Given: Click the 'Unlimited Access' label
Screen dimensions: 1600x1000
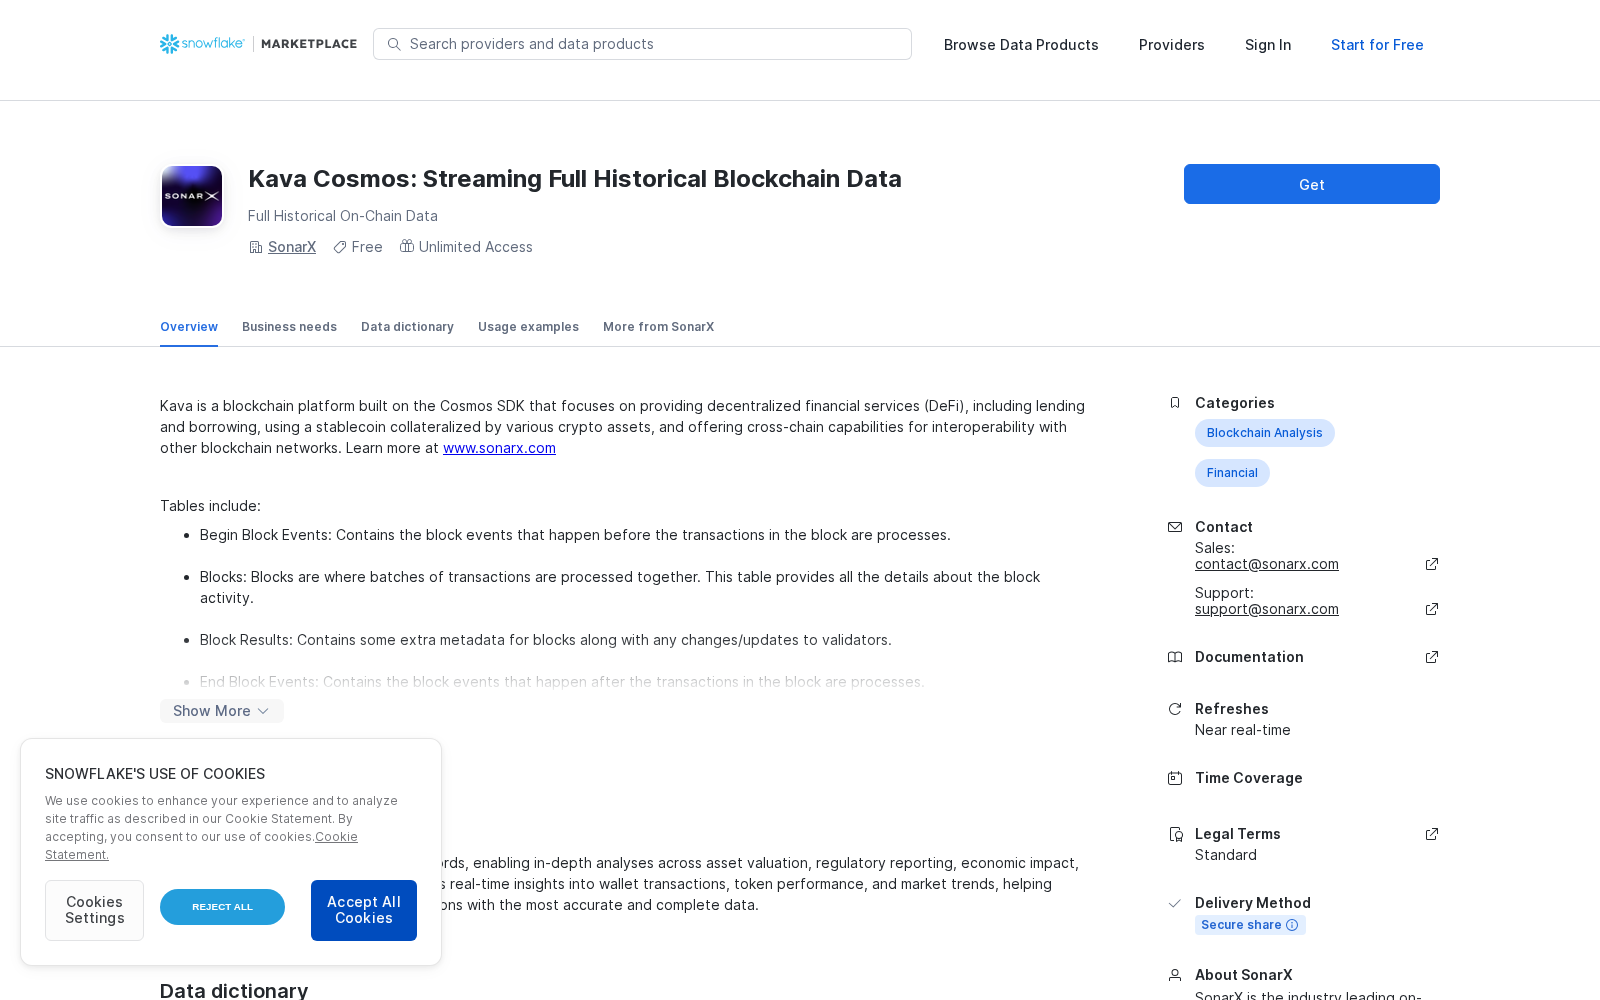Looking at the screenshot, I should [x=476, y=247].
